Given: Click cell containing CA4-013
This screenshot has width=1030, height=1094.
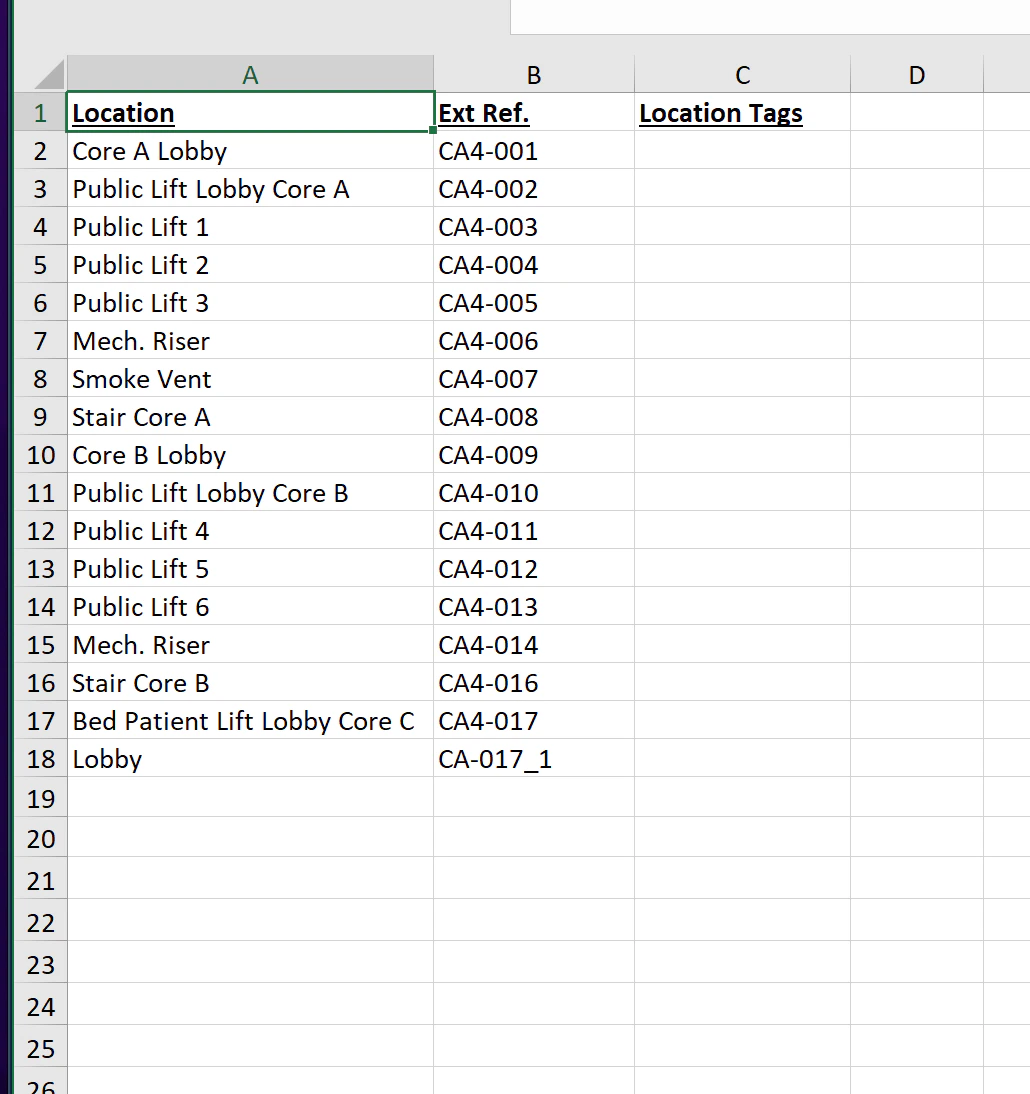Looking at the screenshot, I should coord(534,606).
